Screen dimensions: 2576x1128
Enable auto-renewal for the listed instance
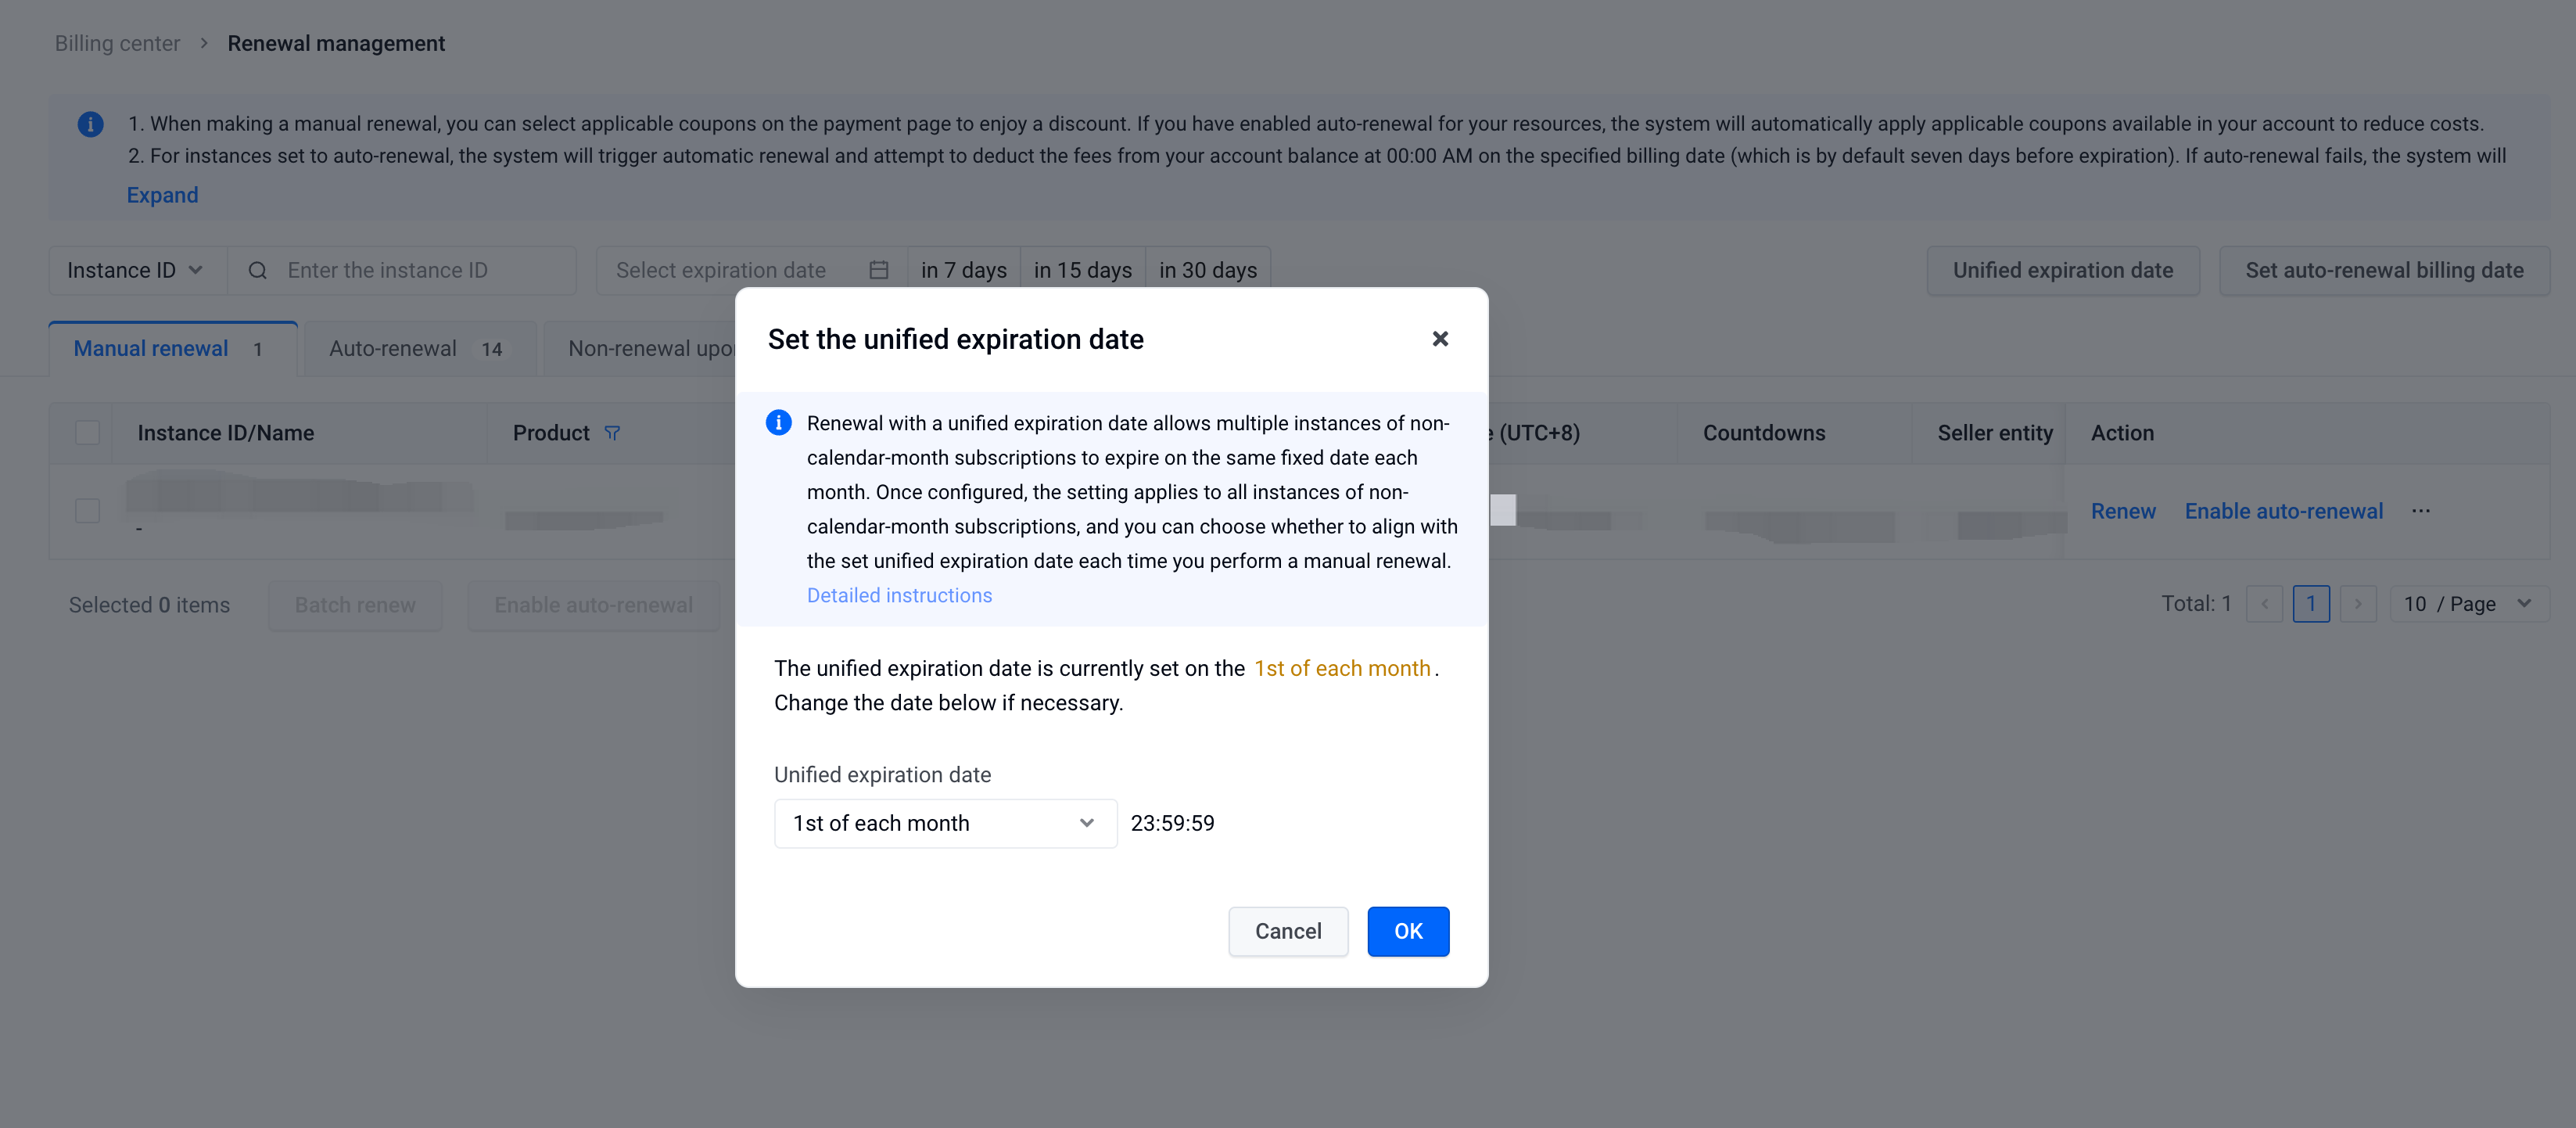tap(2284, 508)
